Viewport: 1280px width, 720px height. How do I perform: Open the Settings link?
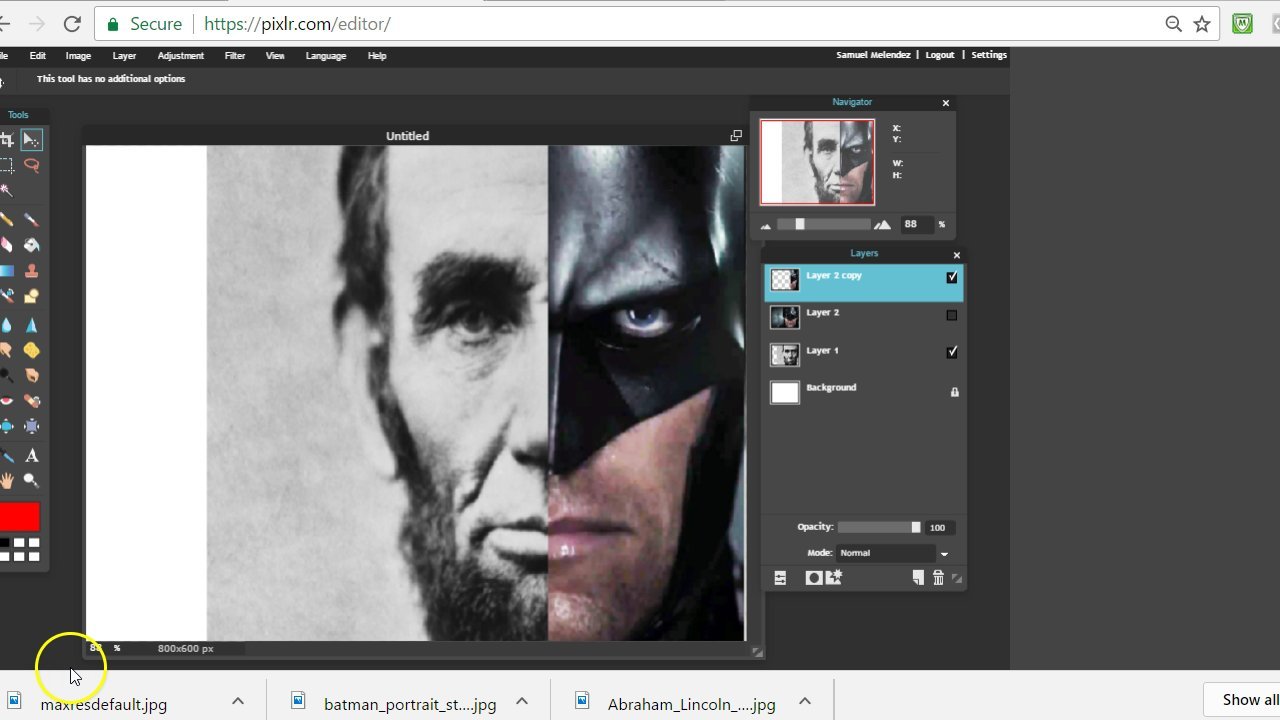click(x=988, y=55)
